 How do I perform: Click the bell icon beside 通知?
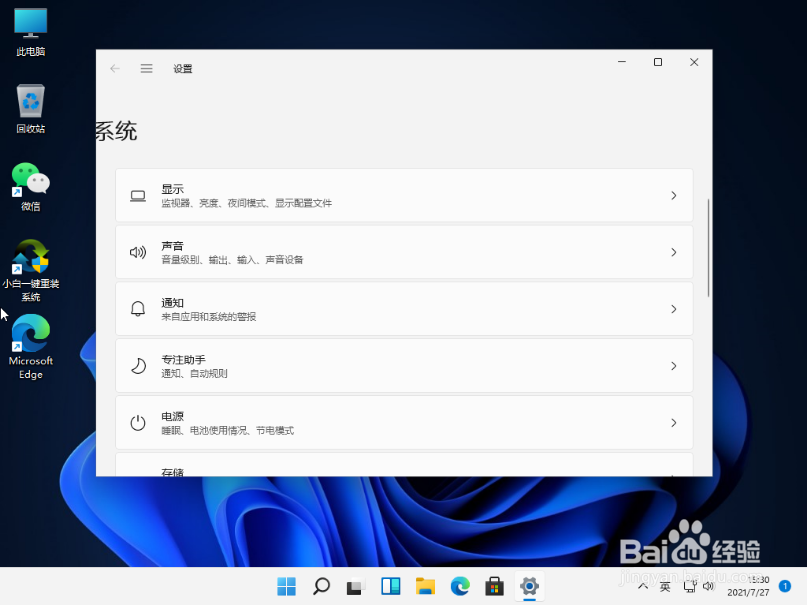(x=138, y=309)
